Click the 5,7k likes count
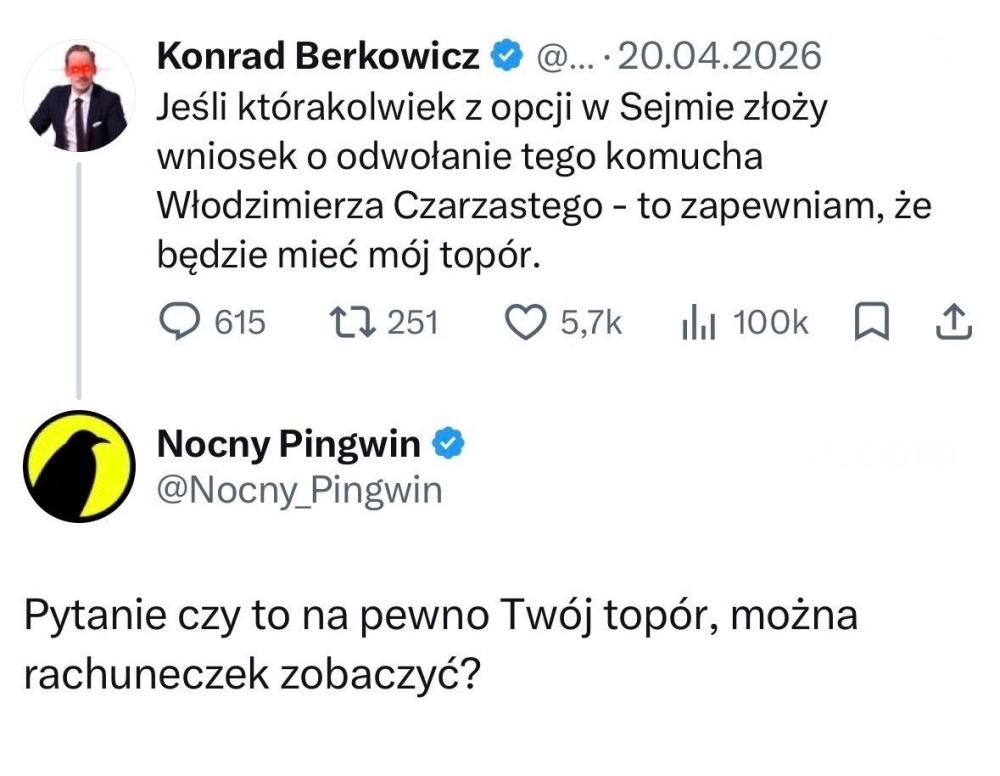 click(x=591, y=322)
